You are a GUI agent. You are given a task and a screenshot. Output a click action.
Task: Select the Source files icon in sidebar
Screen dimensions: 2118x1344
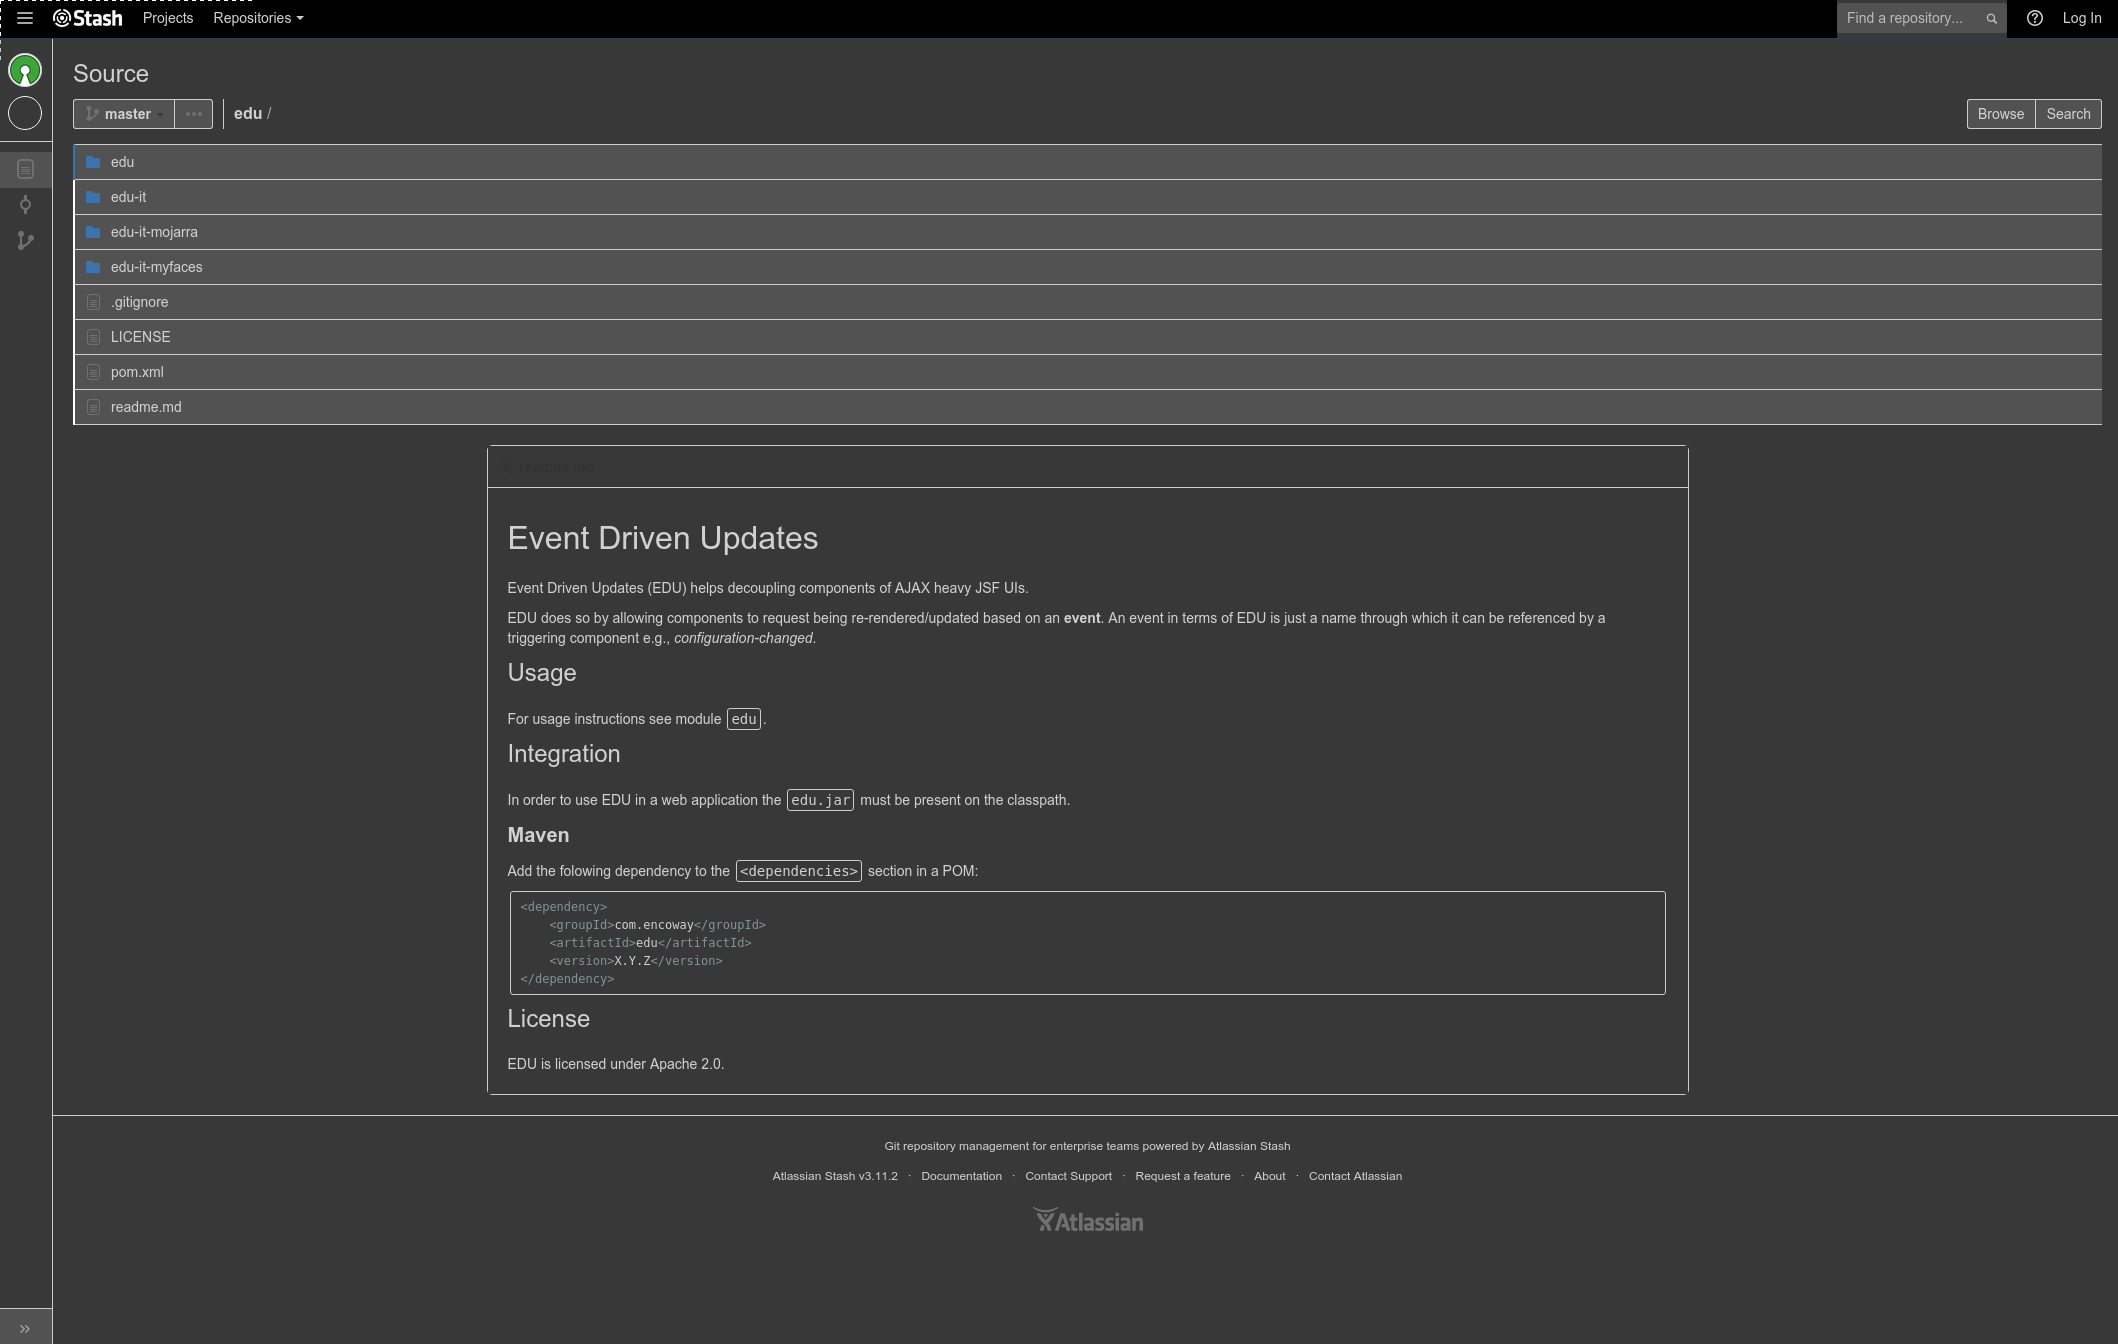(25, 168)
